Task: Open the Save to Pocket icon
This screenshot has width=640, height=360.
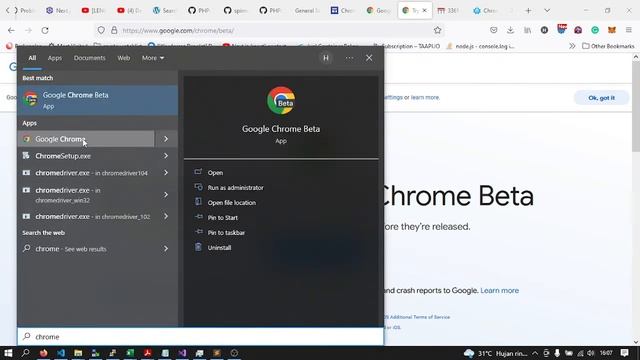Action: click(x=493, y=30)
